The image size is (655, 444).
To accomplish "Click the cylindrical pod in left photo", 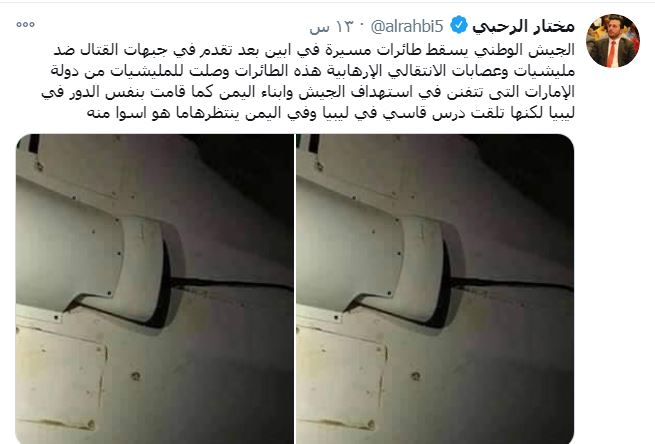I will coord(90,249).
